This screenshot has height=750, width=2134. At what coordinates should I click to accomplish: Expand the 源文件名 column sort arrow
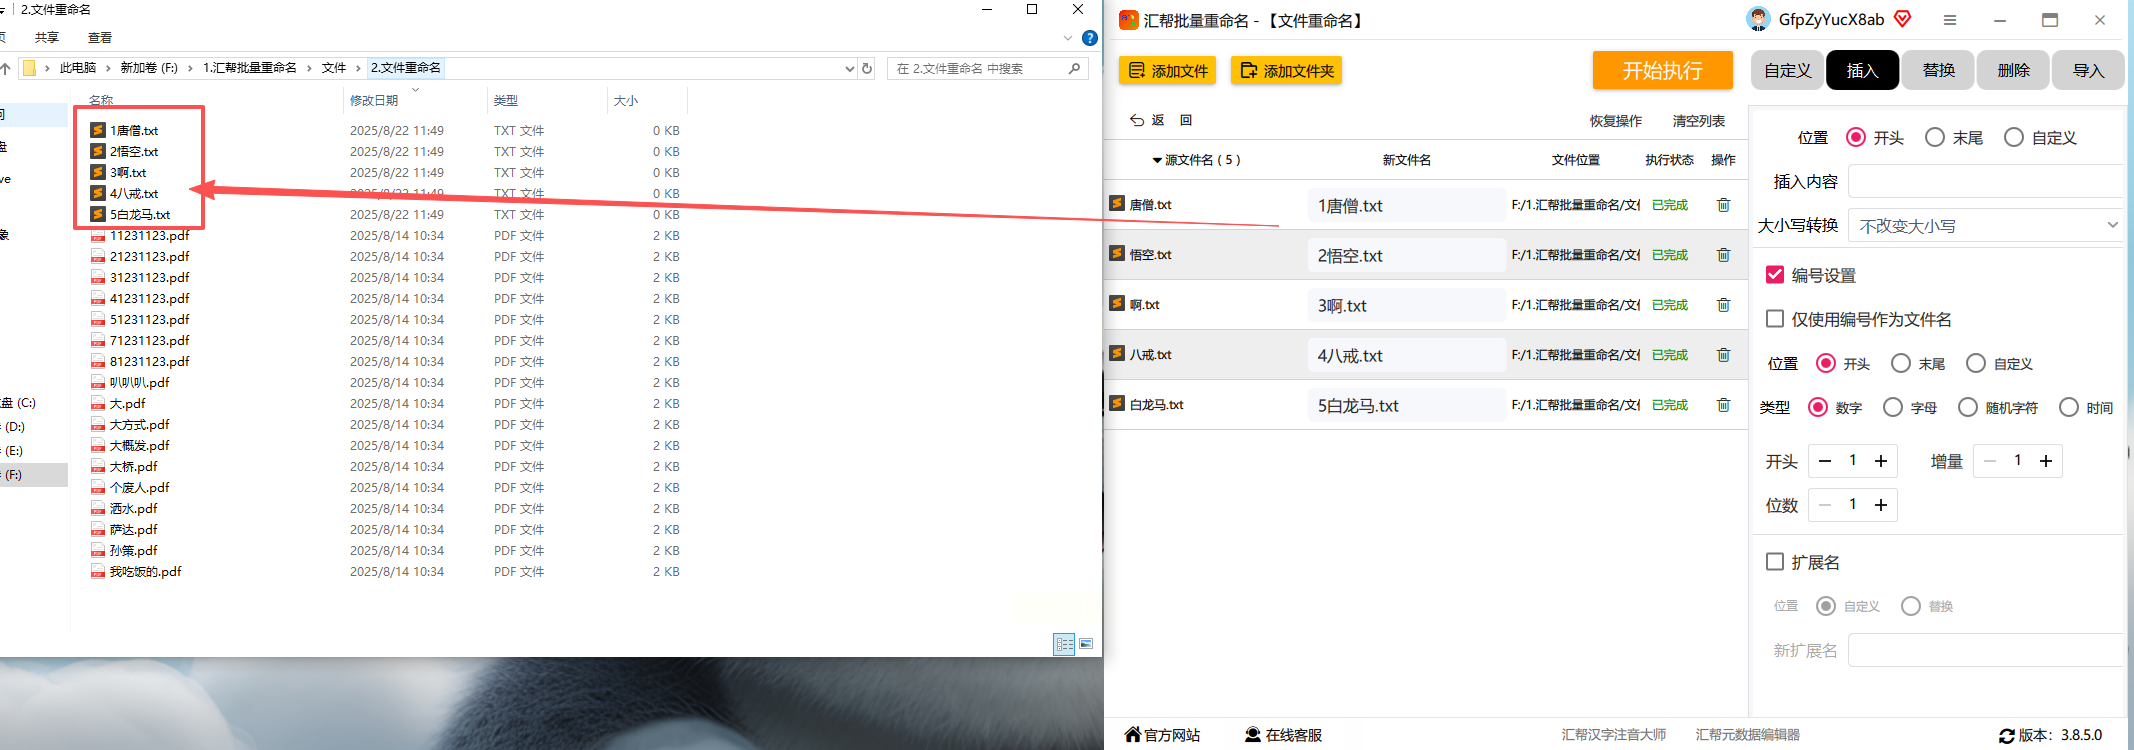coord(1157,160)
